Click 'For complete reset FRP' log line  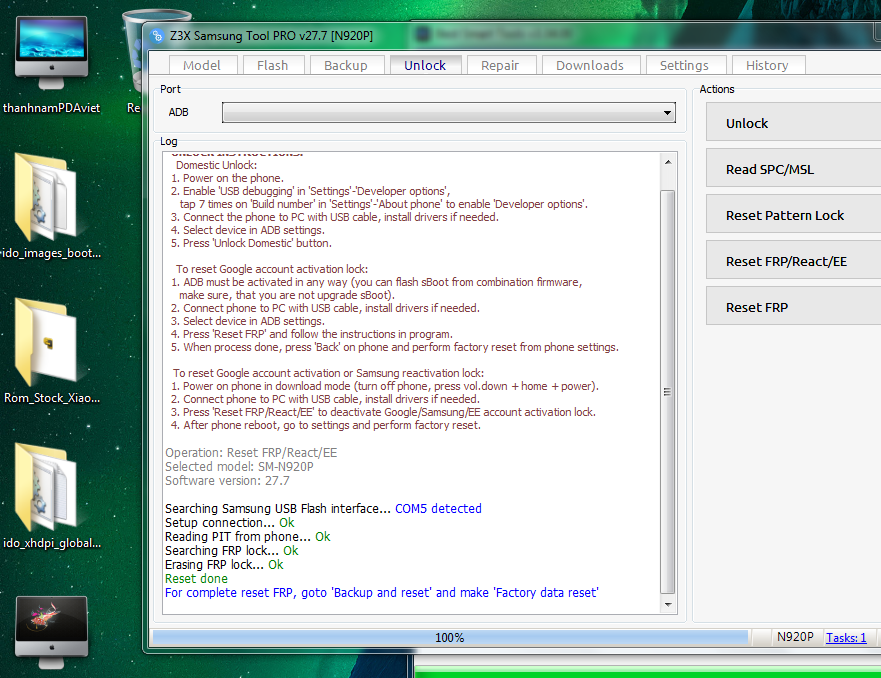[x=382, y=593]
